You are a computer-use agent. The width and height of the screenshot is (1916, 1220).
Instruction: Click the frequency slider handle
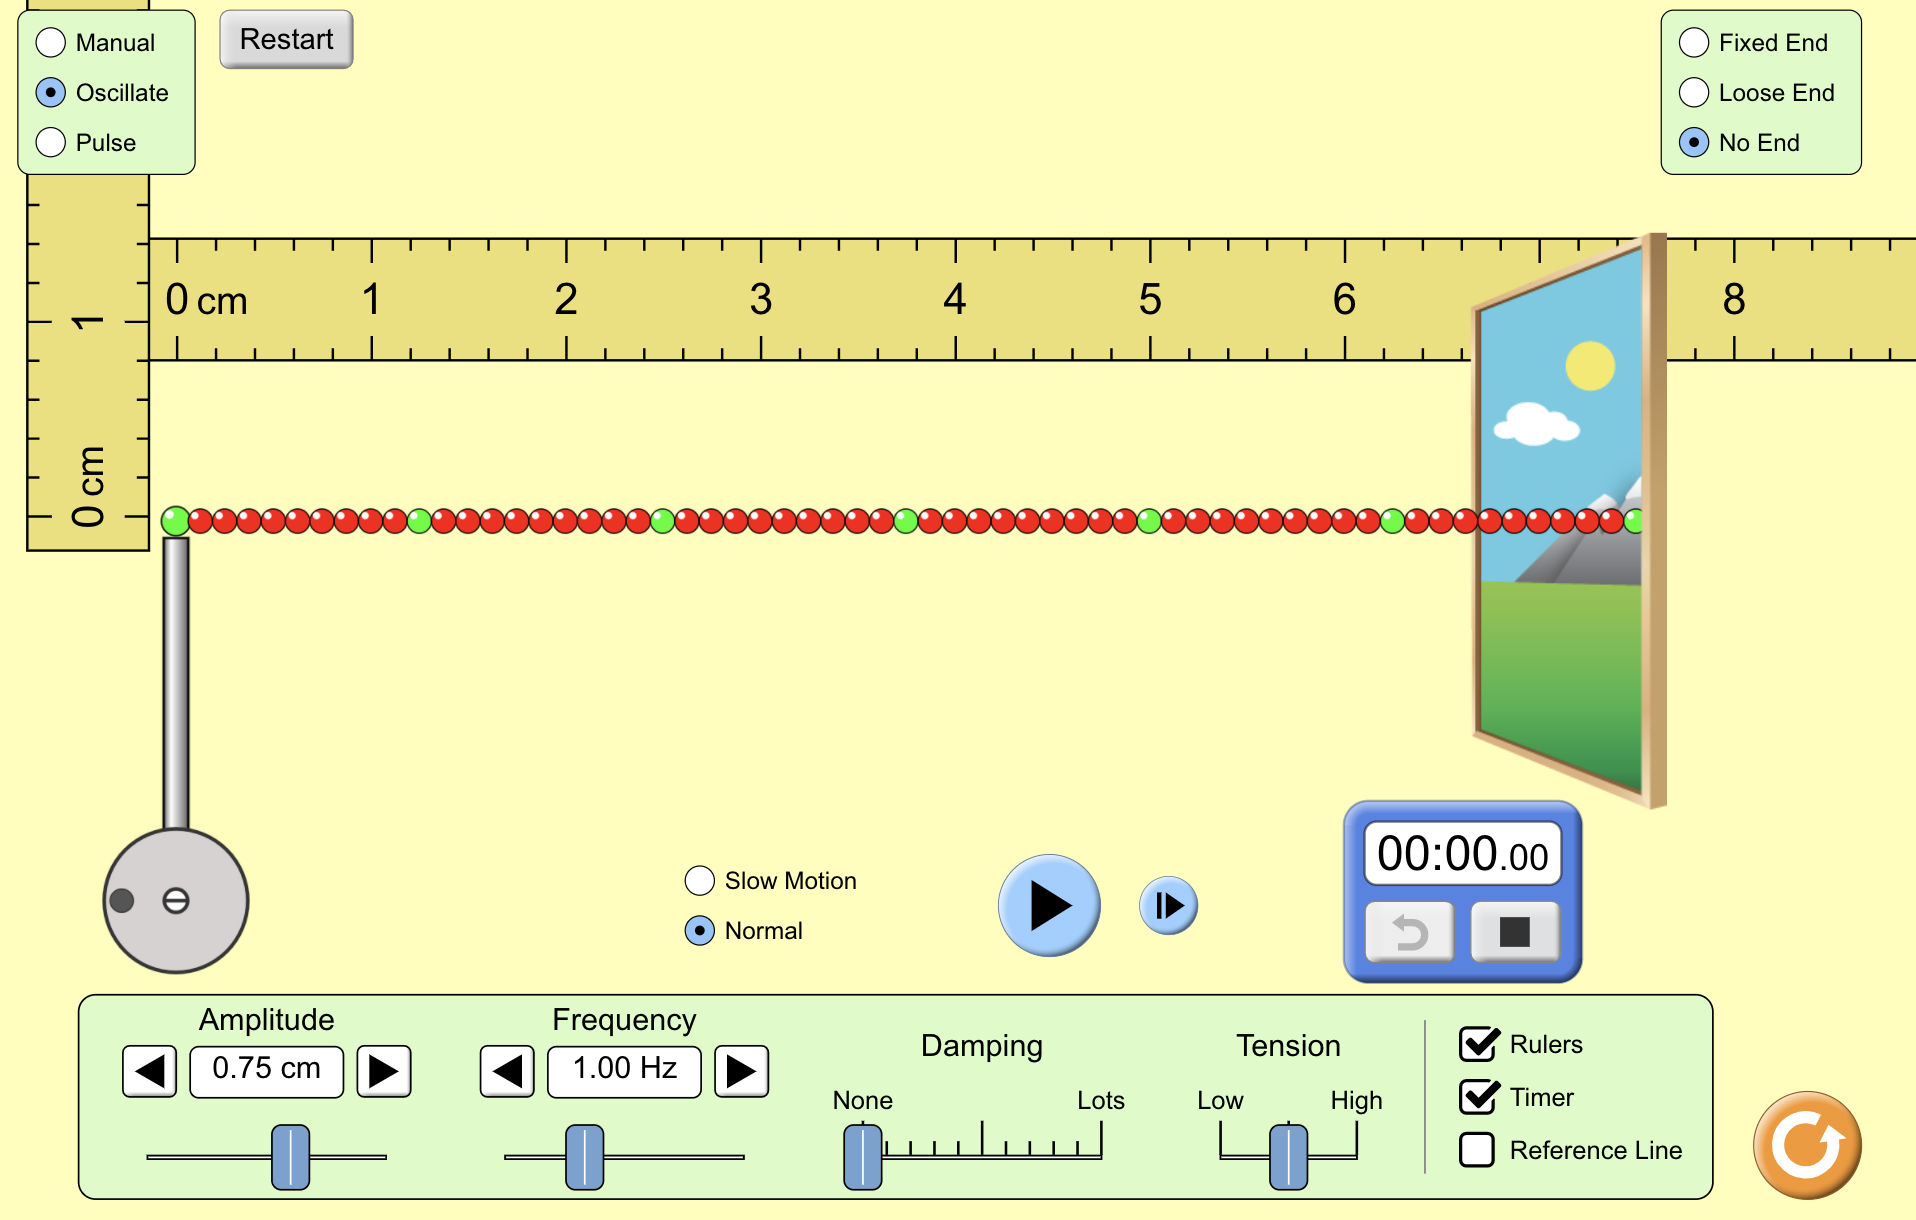585,1157
